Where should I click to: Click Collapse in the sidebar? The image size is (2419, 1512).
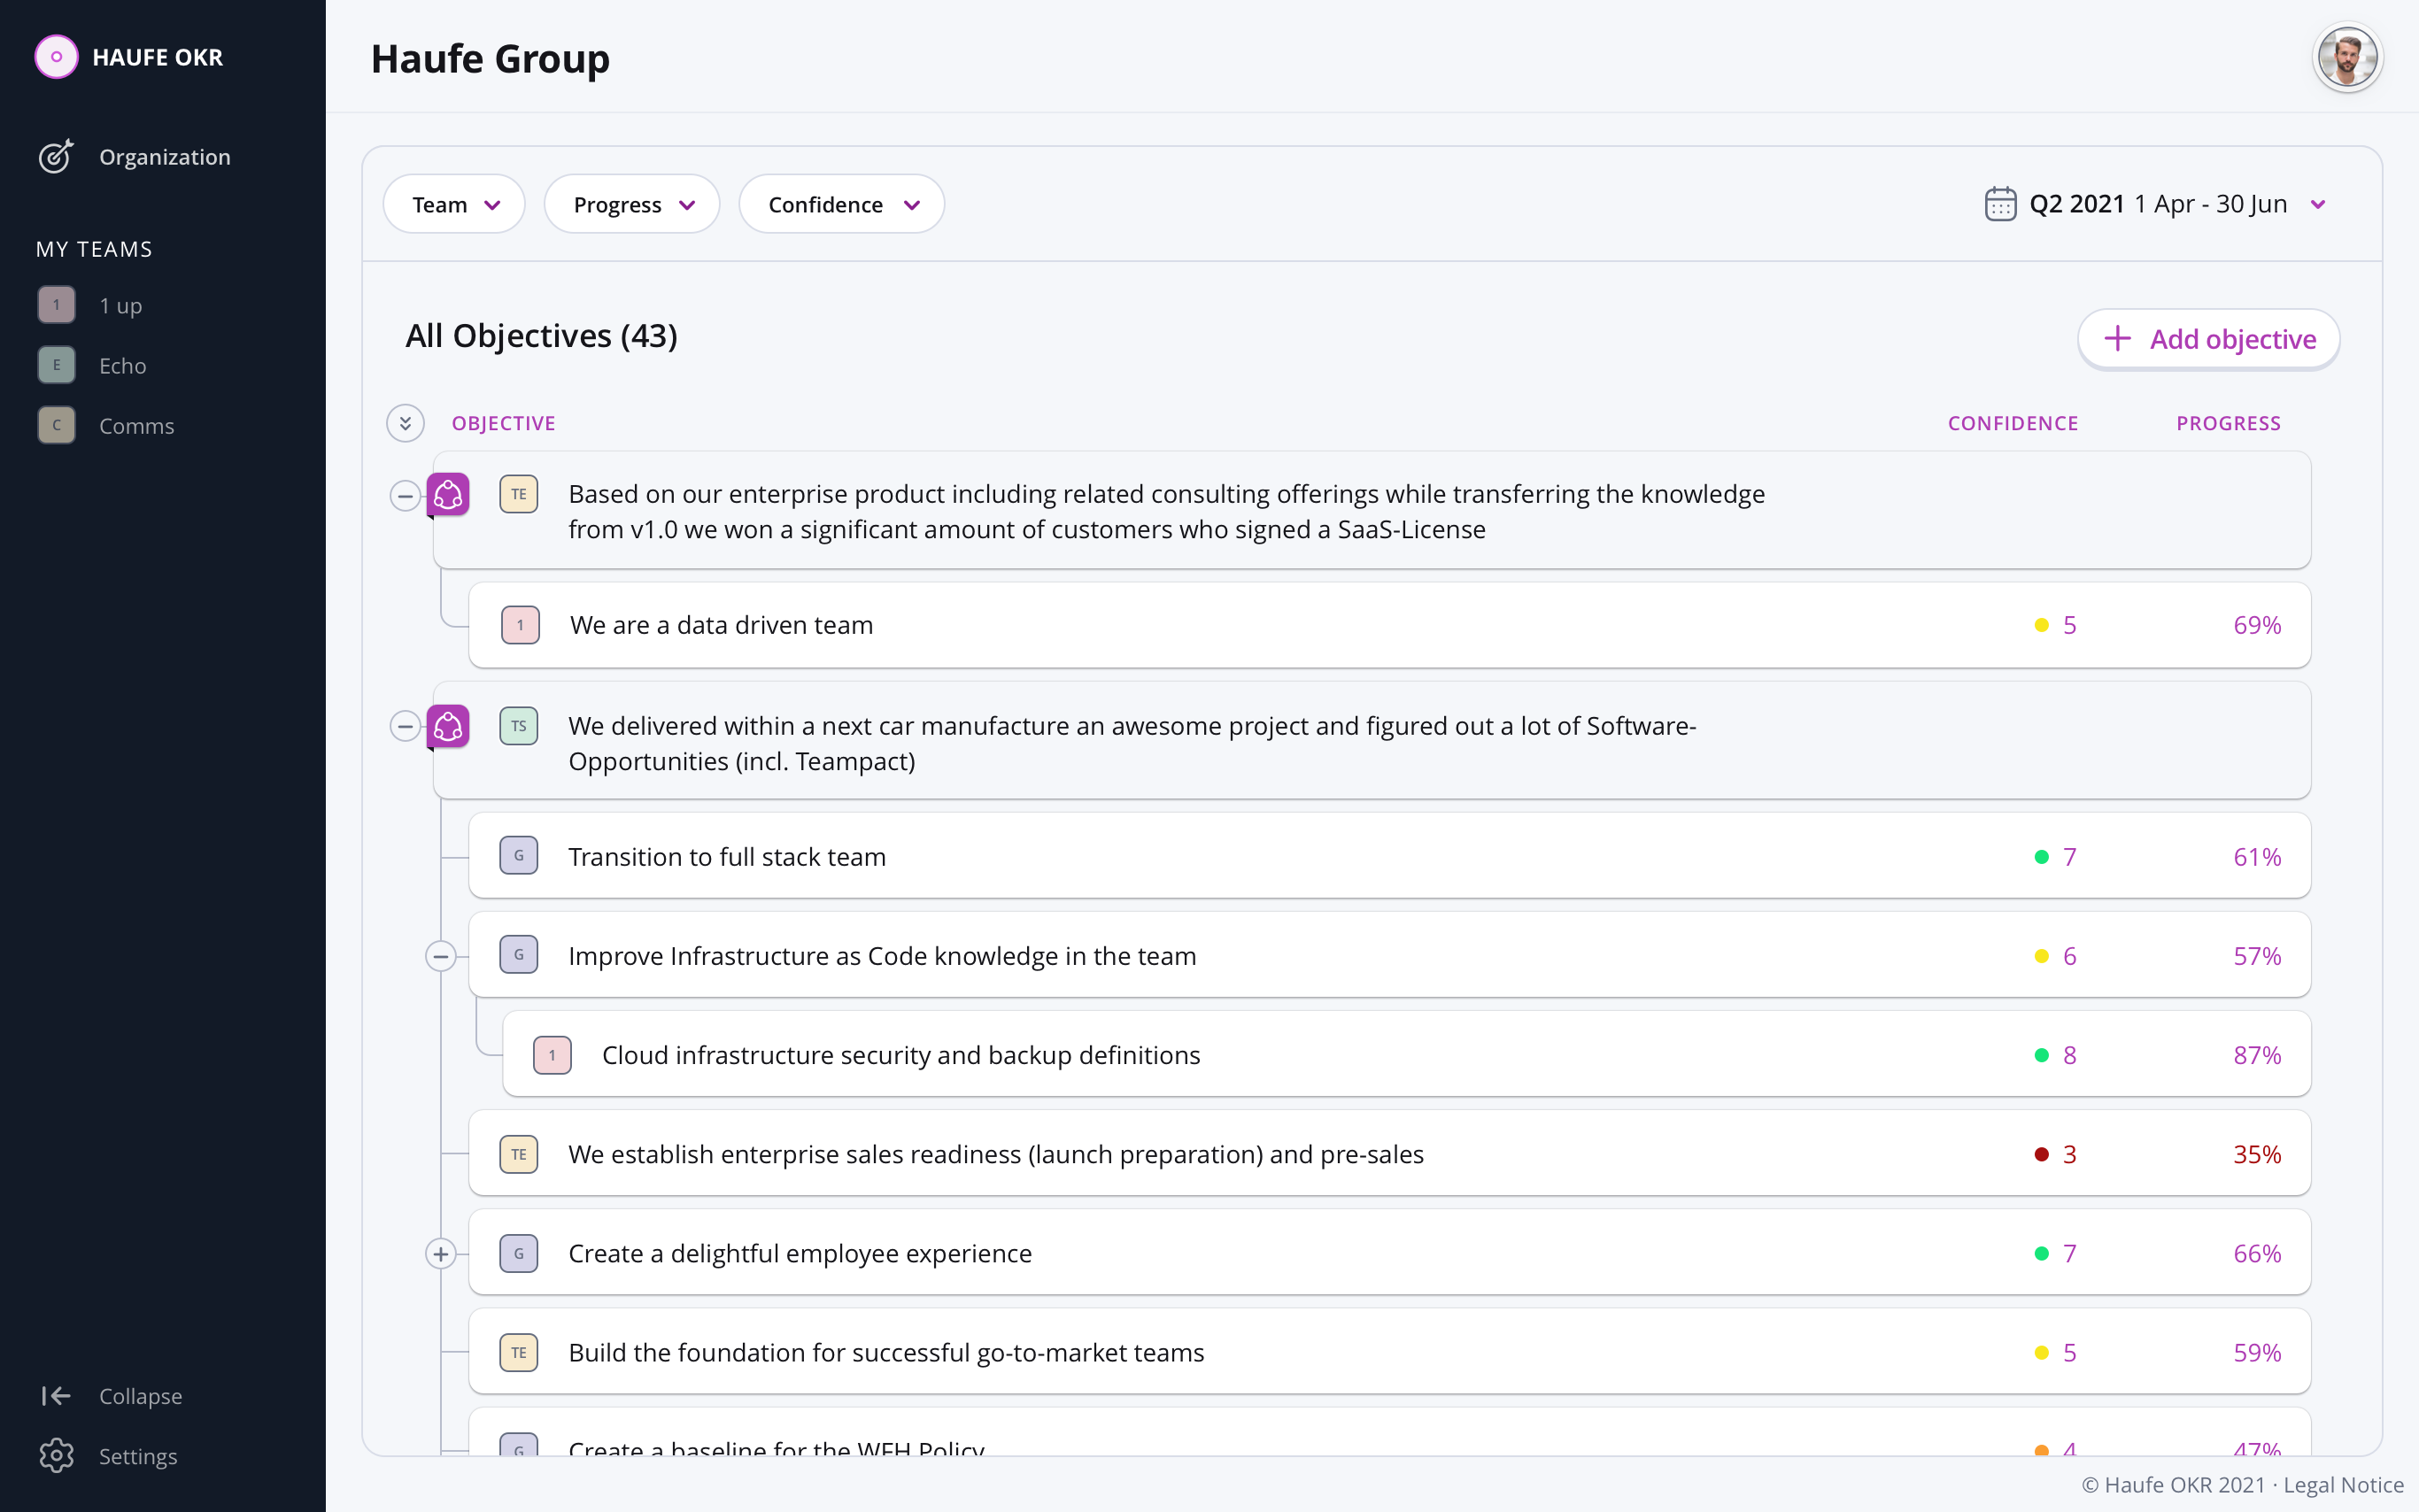[x=140, y=1396]
